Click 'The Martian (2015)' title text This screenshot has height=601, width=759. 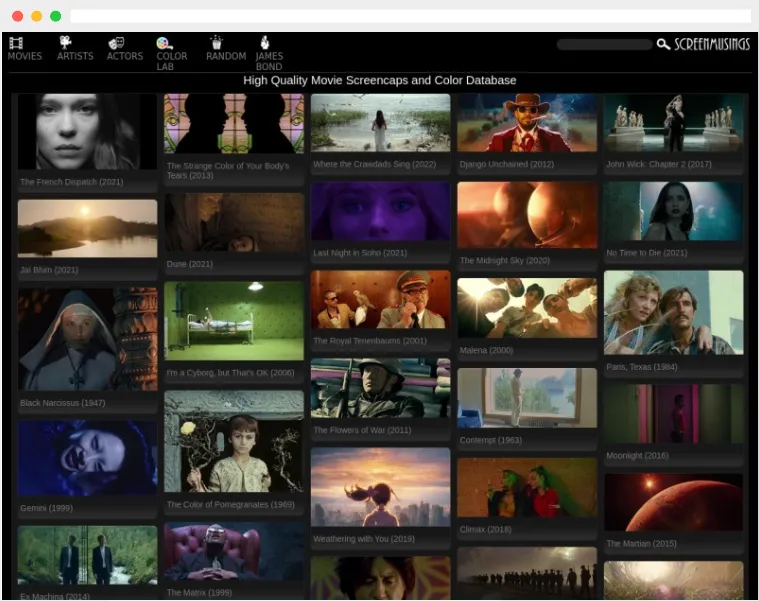641,544
